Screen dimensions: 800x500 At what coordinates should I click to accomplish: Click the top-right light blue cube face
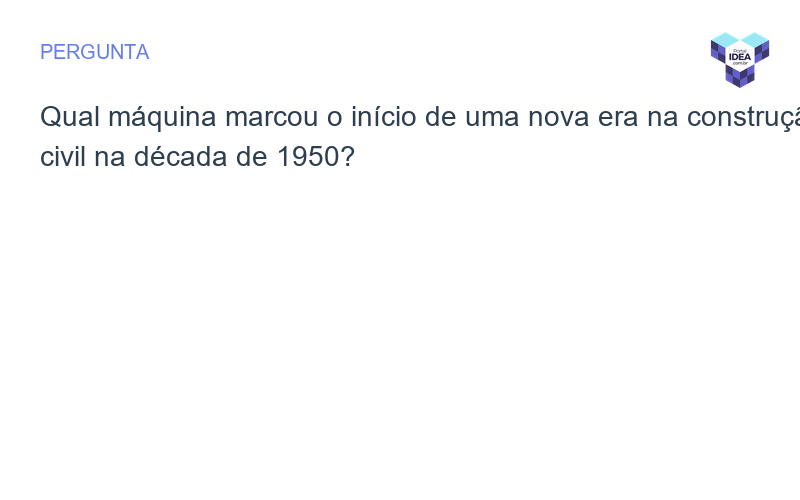pos(755,39)
